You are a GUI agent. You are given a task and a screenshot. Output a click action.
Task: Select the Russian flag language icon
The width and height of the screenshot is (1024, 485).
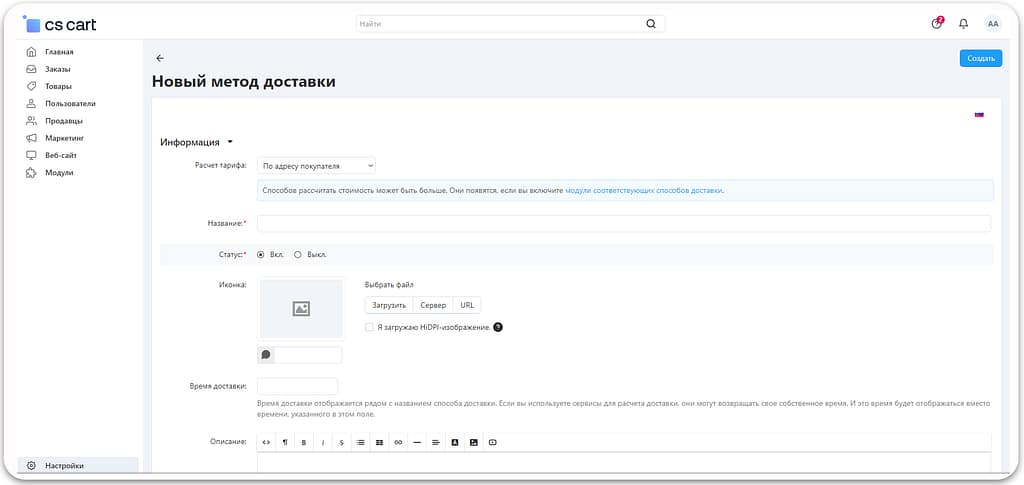tap(979, 115)
